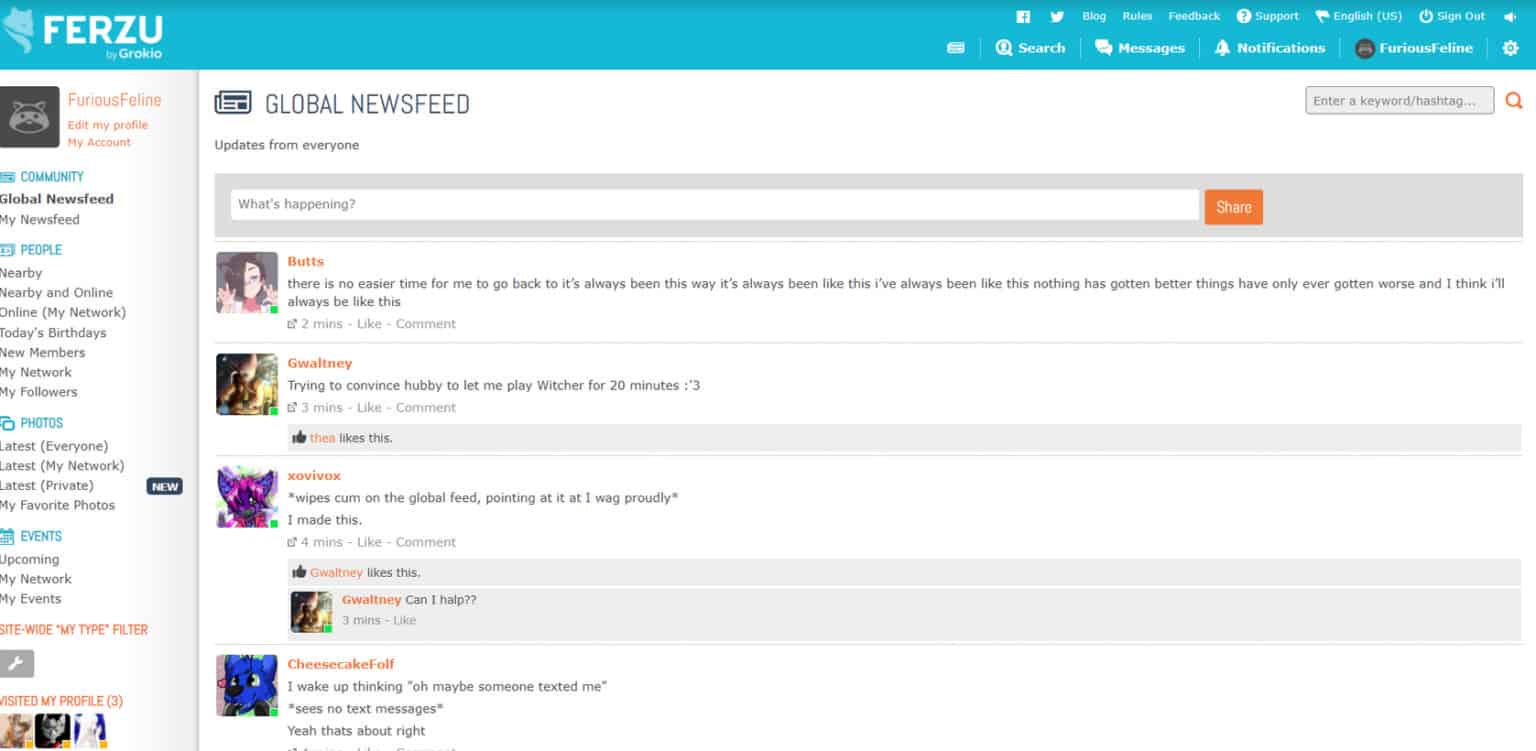The height and width of the screenshot is (751, 1536).
Task: Click the orange search magnifier icon
Action: pos(1514,101)
